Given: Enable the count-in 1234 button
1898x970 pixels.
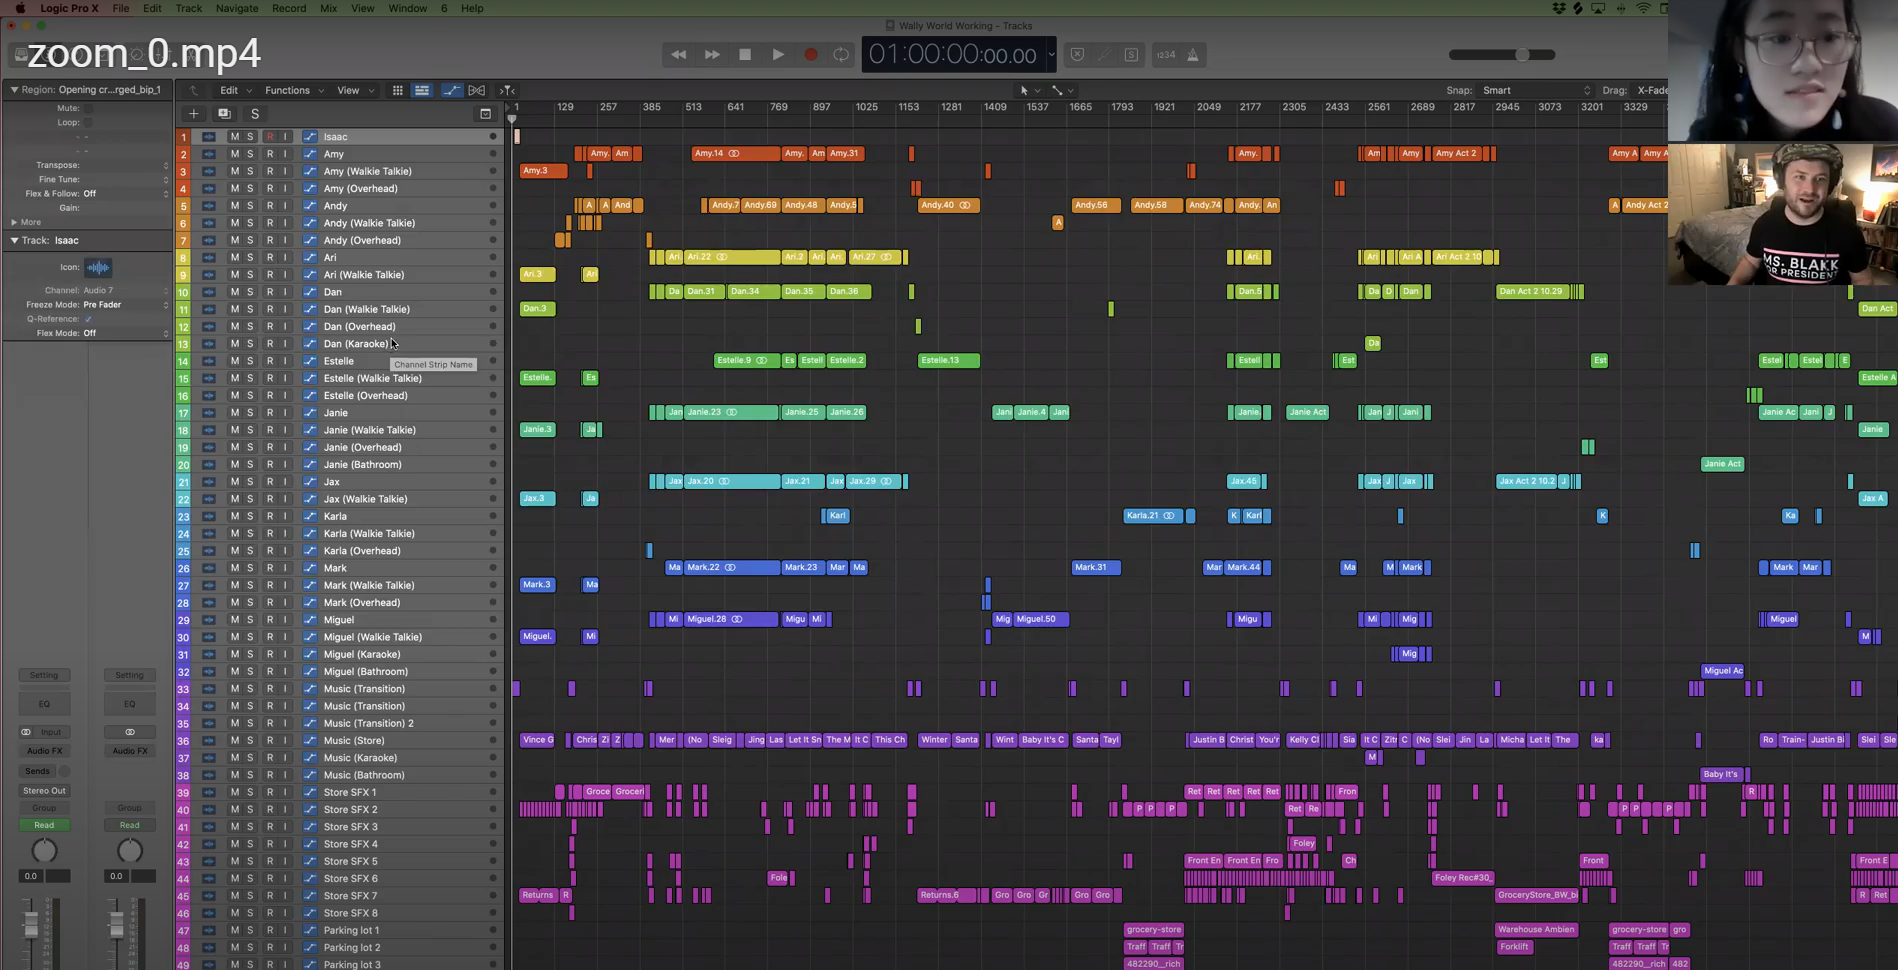Looking at the screenshot, I should 1166,55.
